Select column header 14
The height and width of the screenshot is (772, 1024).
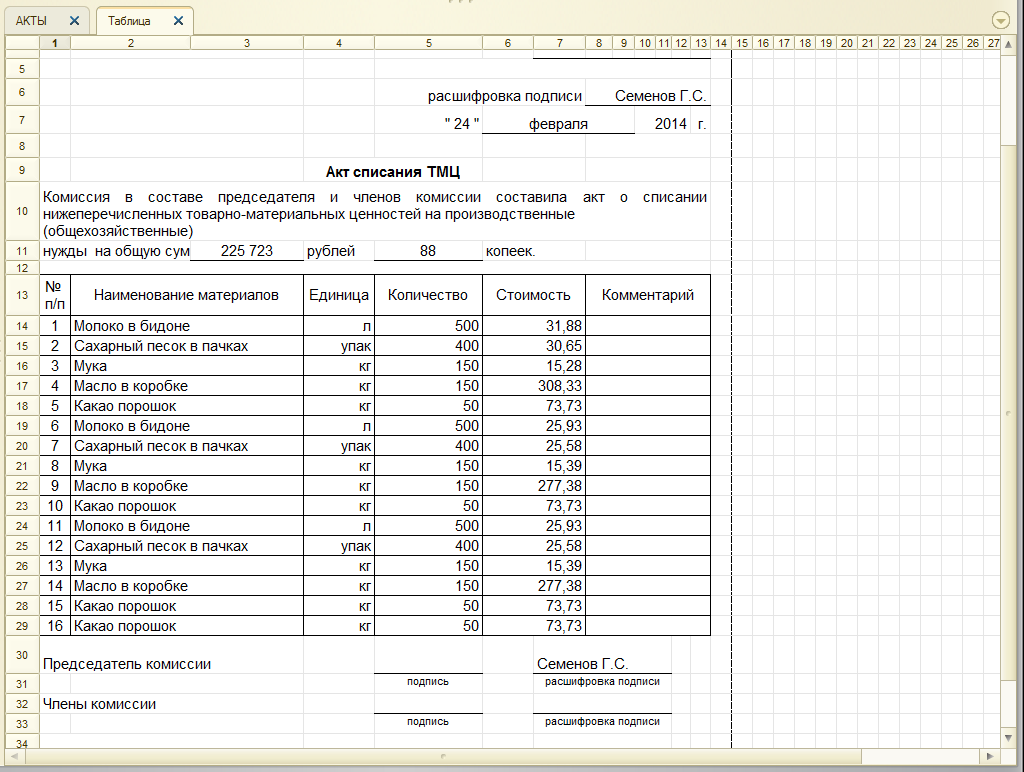pos(721,43)
